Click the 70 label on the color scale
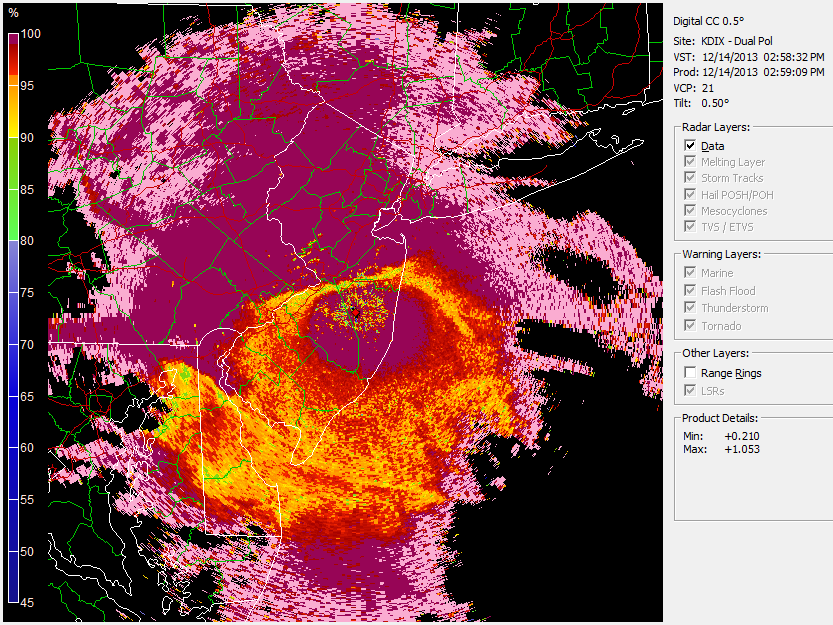 coord(27,344)
